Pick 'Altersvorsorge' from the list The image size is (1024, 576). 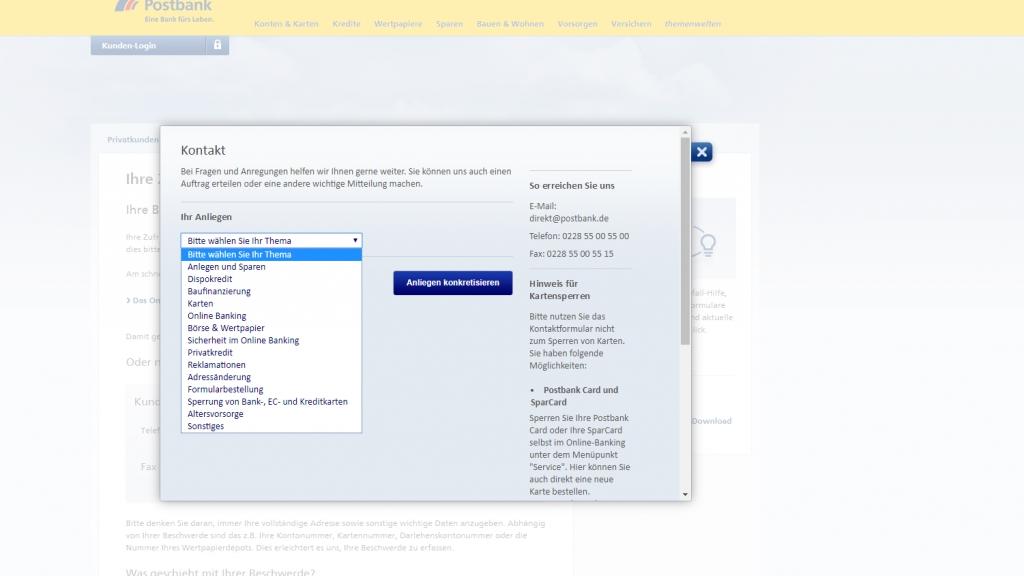pos(271,414)
